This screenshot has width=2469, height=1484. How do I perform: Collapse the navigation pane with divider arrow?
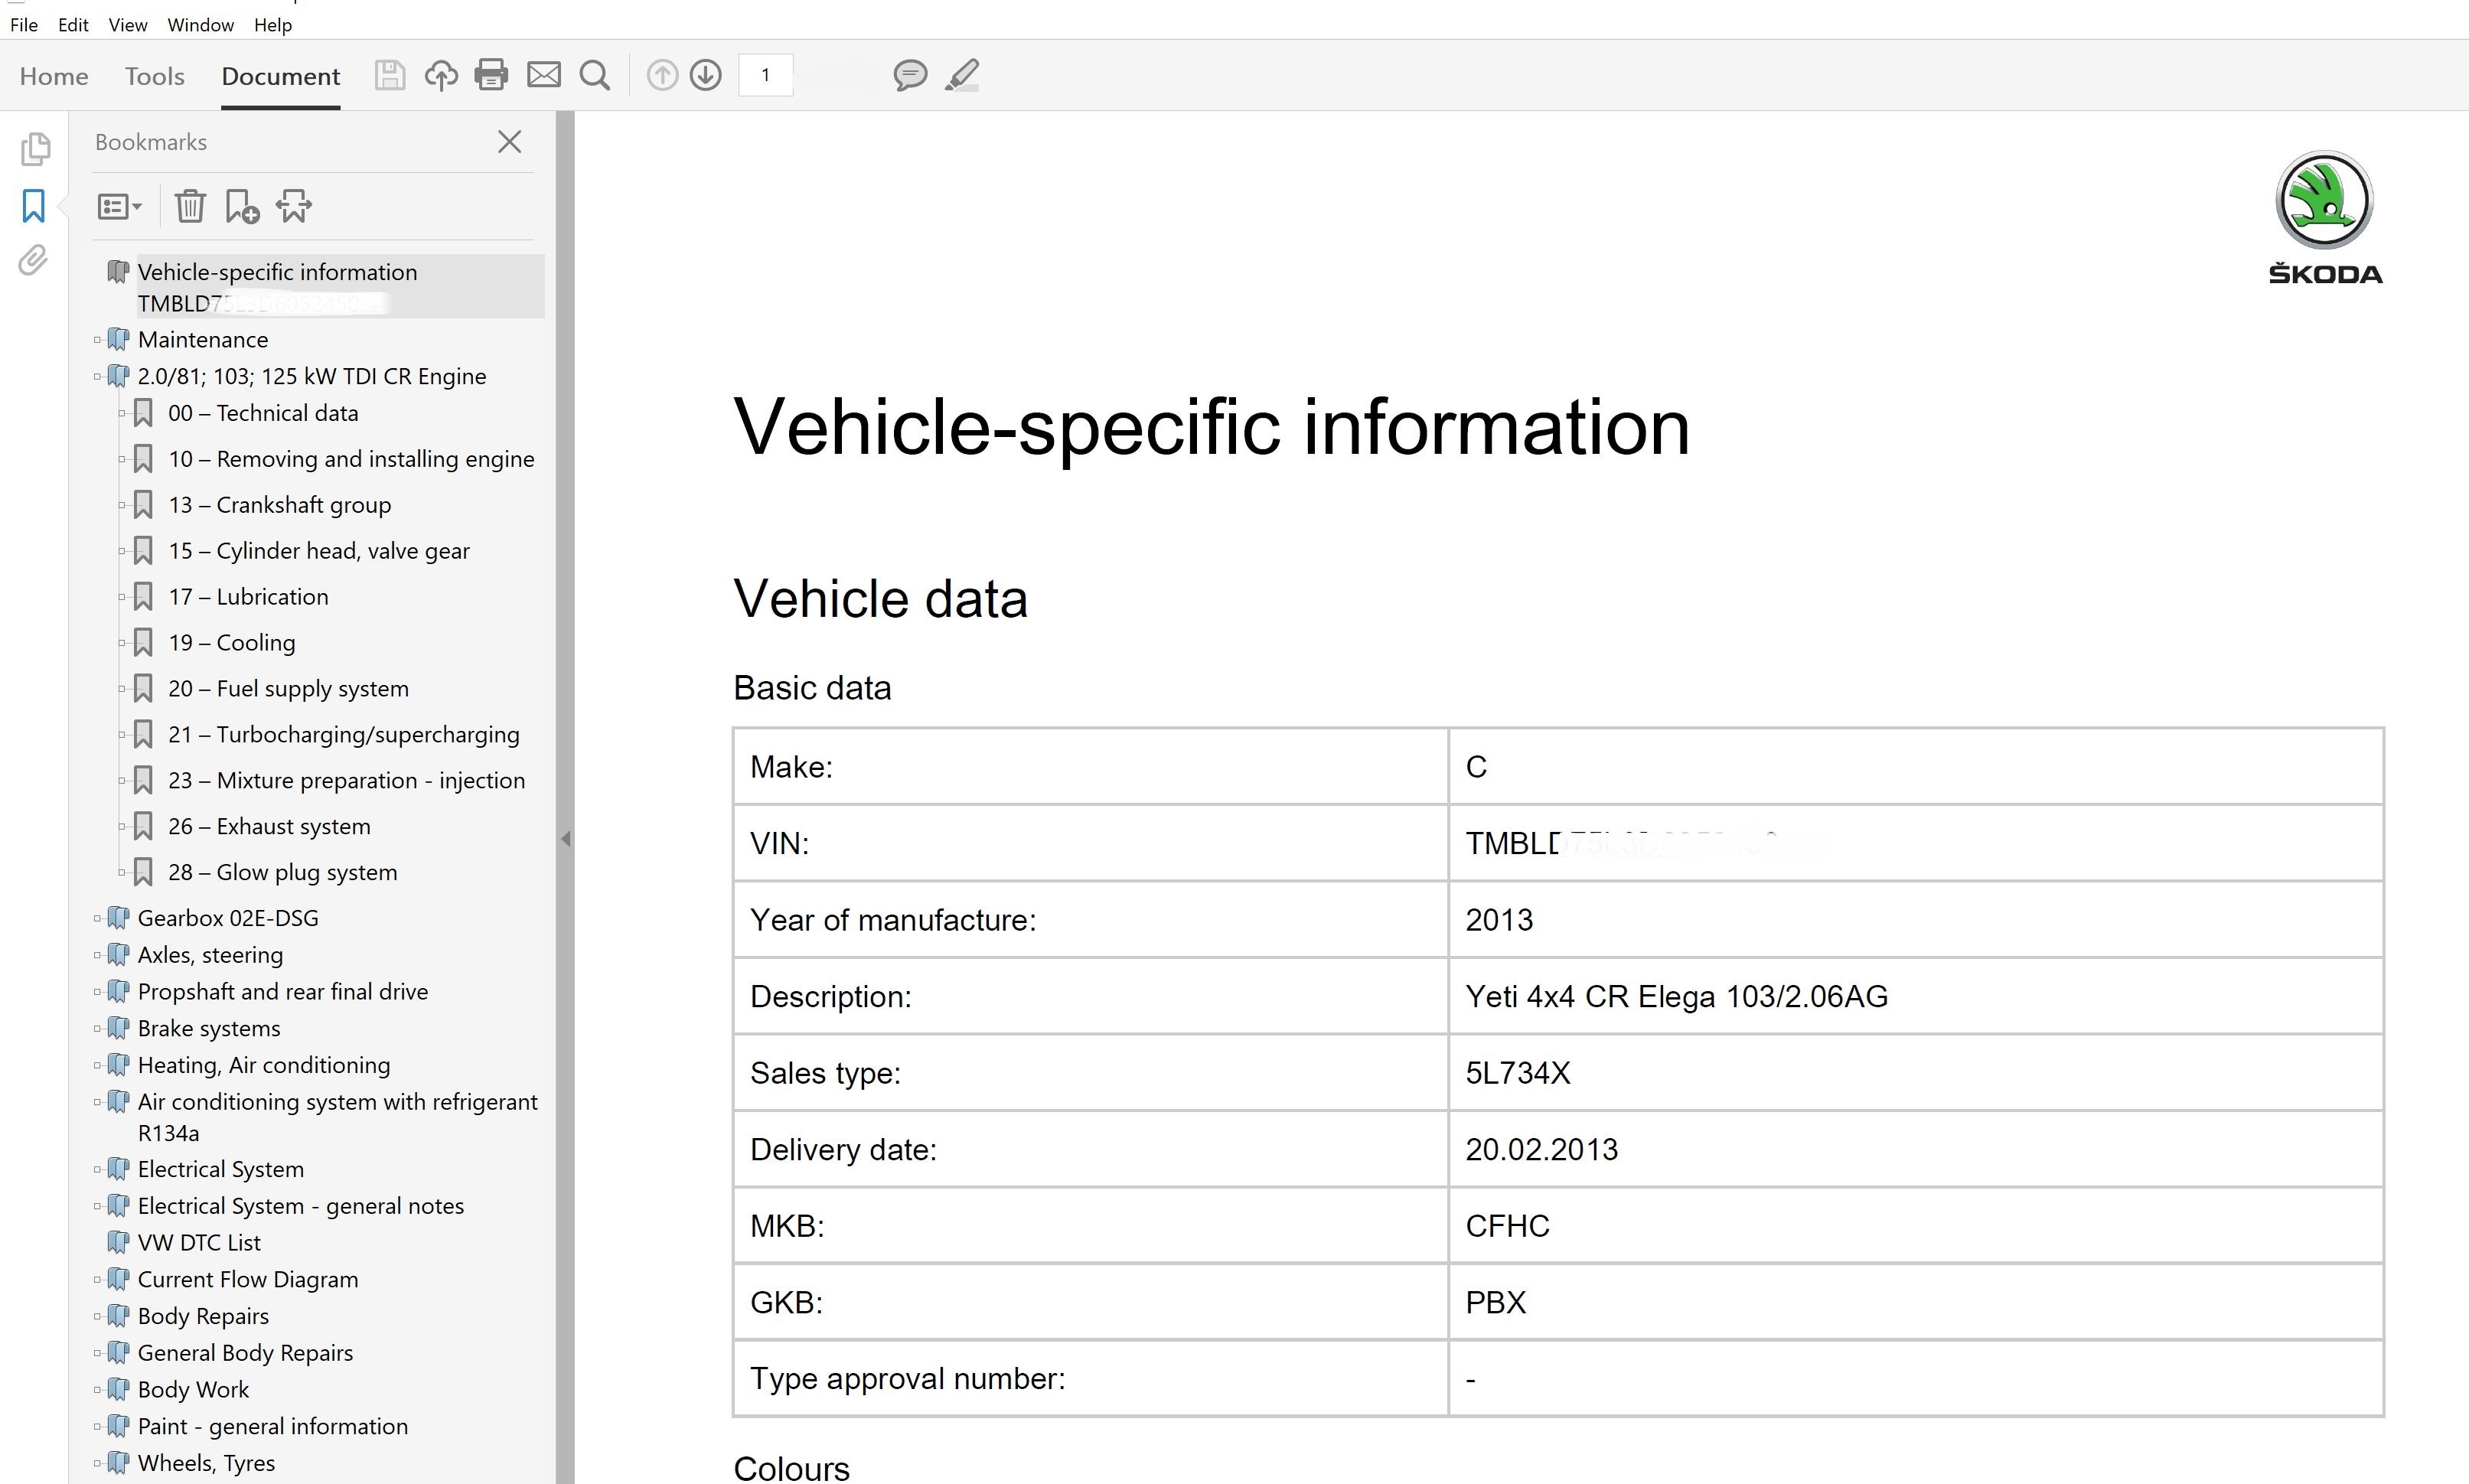566,839
